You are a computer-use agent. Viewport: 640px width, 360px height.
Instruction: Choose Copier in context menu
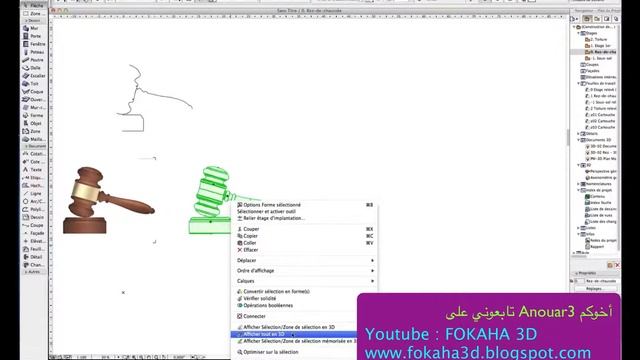304,236
